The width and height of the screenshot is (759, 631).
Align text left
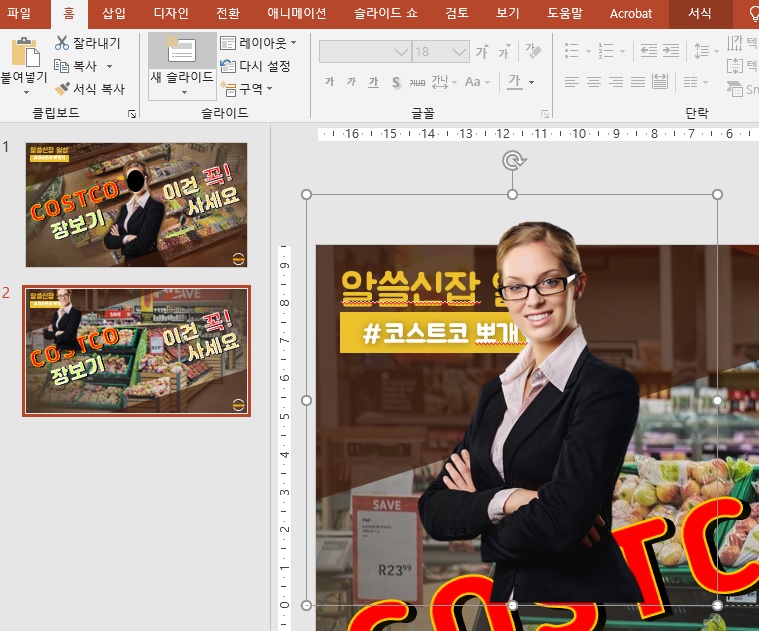(x=572, y=82)
